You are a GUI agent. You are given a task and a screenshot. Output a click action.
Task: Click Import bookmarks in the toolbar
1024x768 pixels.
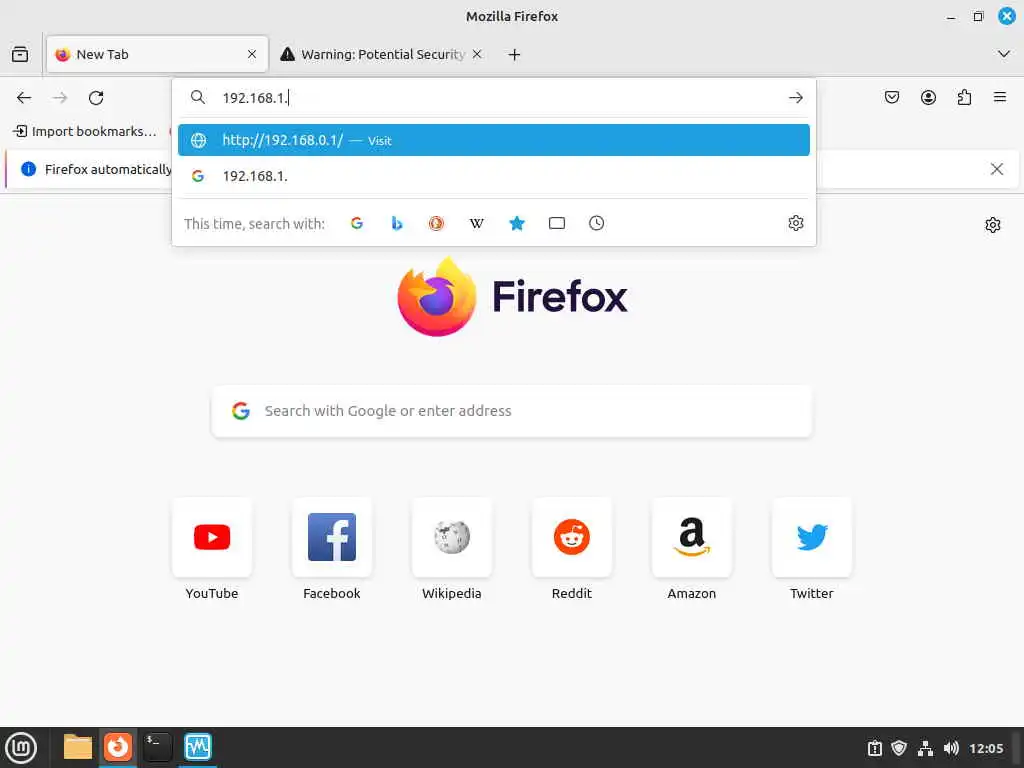(x=85, y=132)
